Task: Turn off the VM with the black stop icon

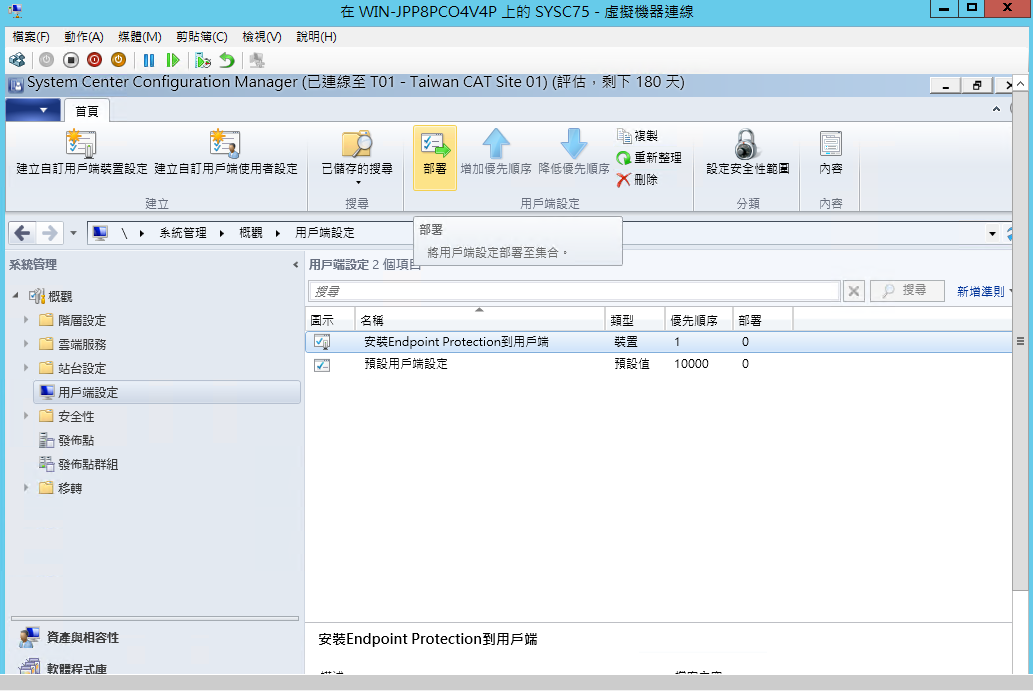Action: coord(70,61)
